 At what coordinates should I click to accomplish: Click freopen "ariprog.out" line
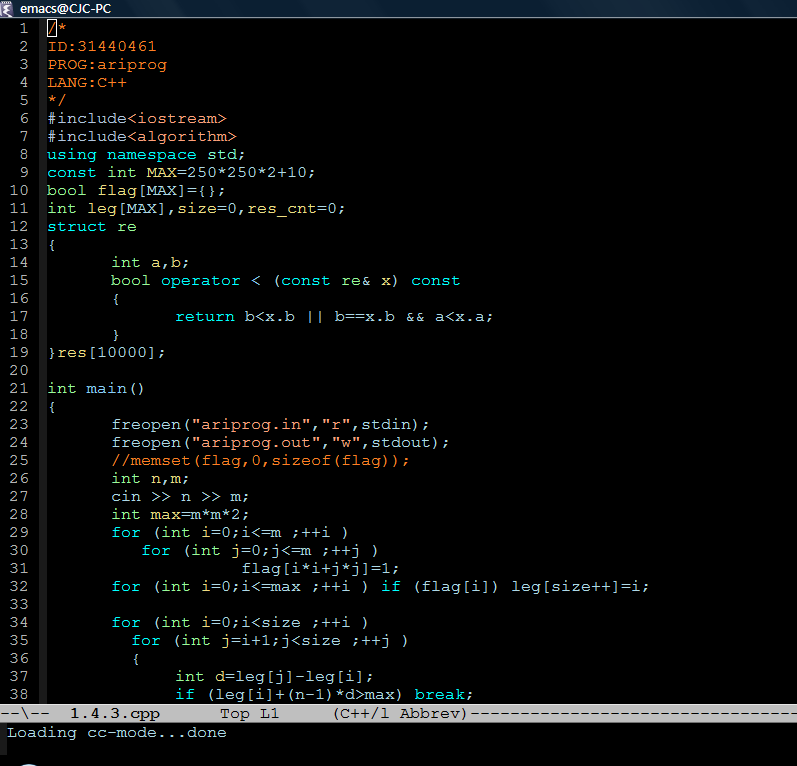point(280,442)
